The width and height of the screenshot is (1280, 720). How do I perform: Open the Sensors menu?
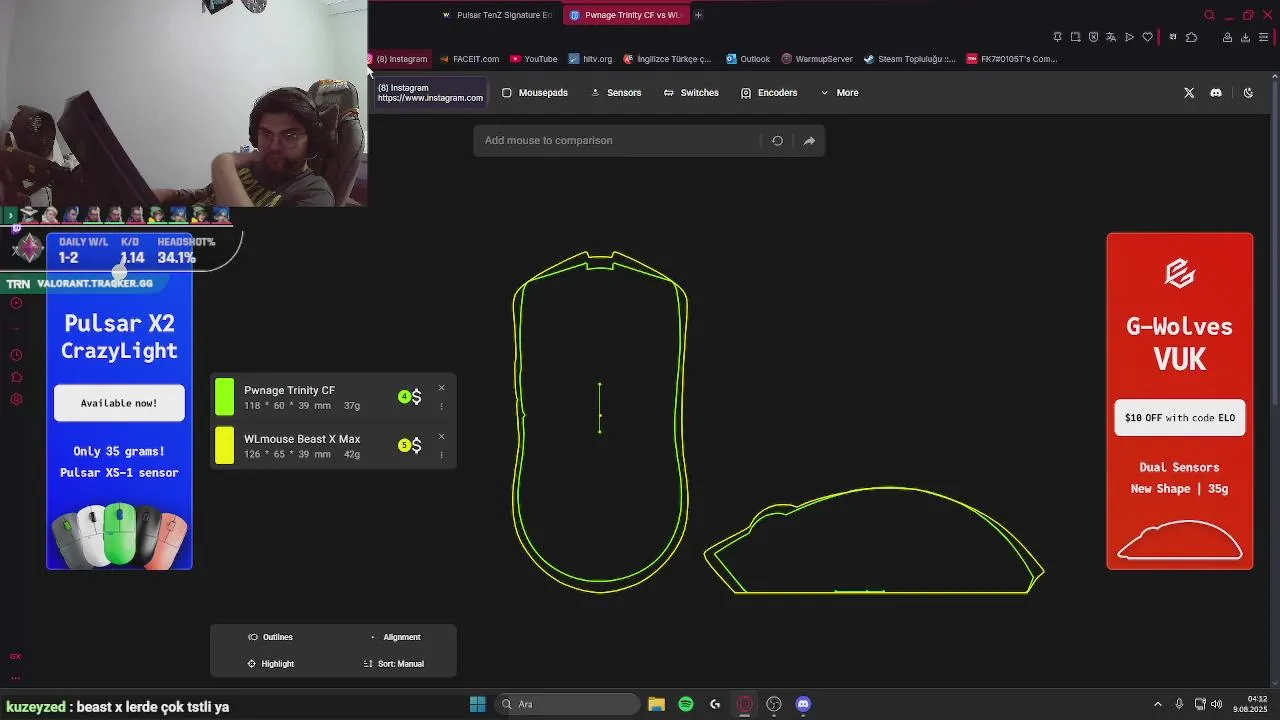(616, 93)
